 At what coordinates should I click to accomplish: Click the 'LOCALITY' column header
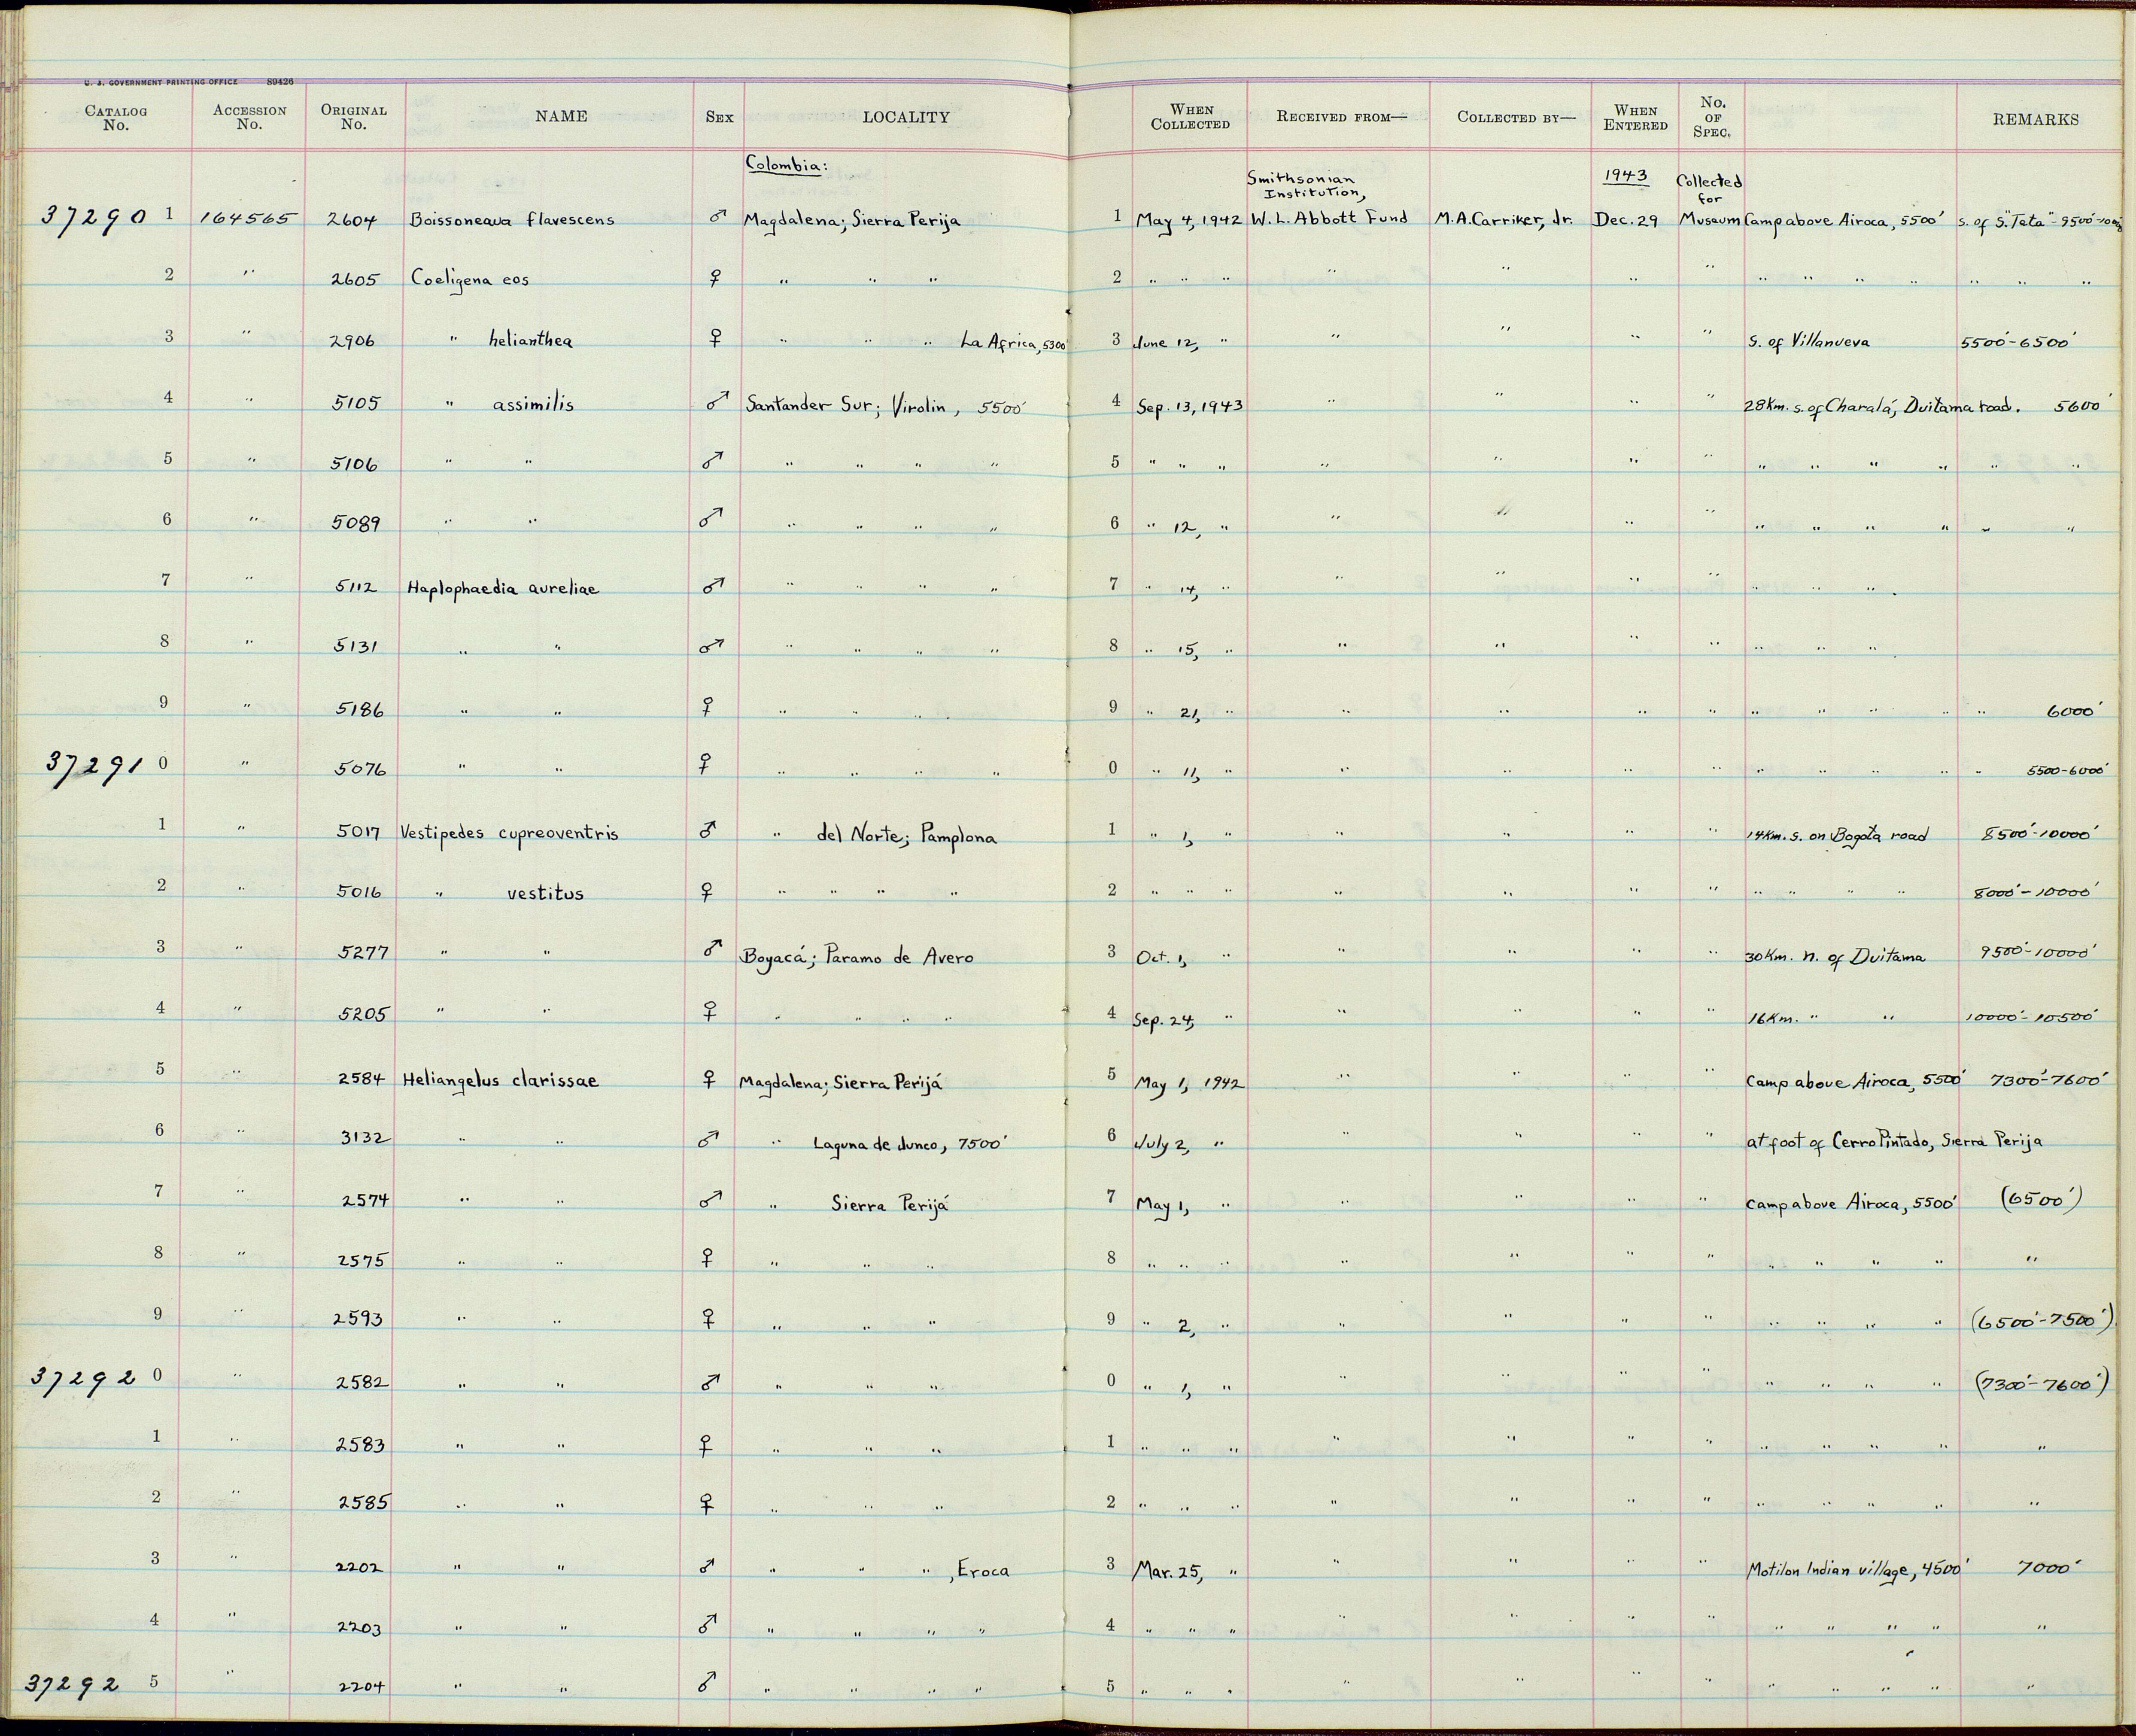coord(906,117)
